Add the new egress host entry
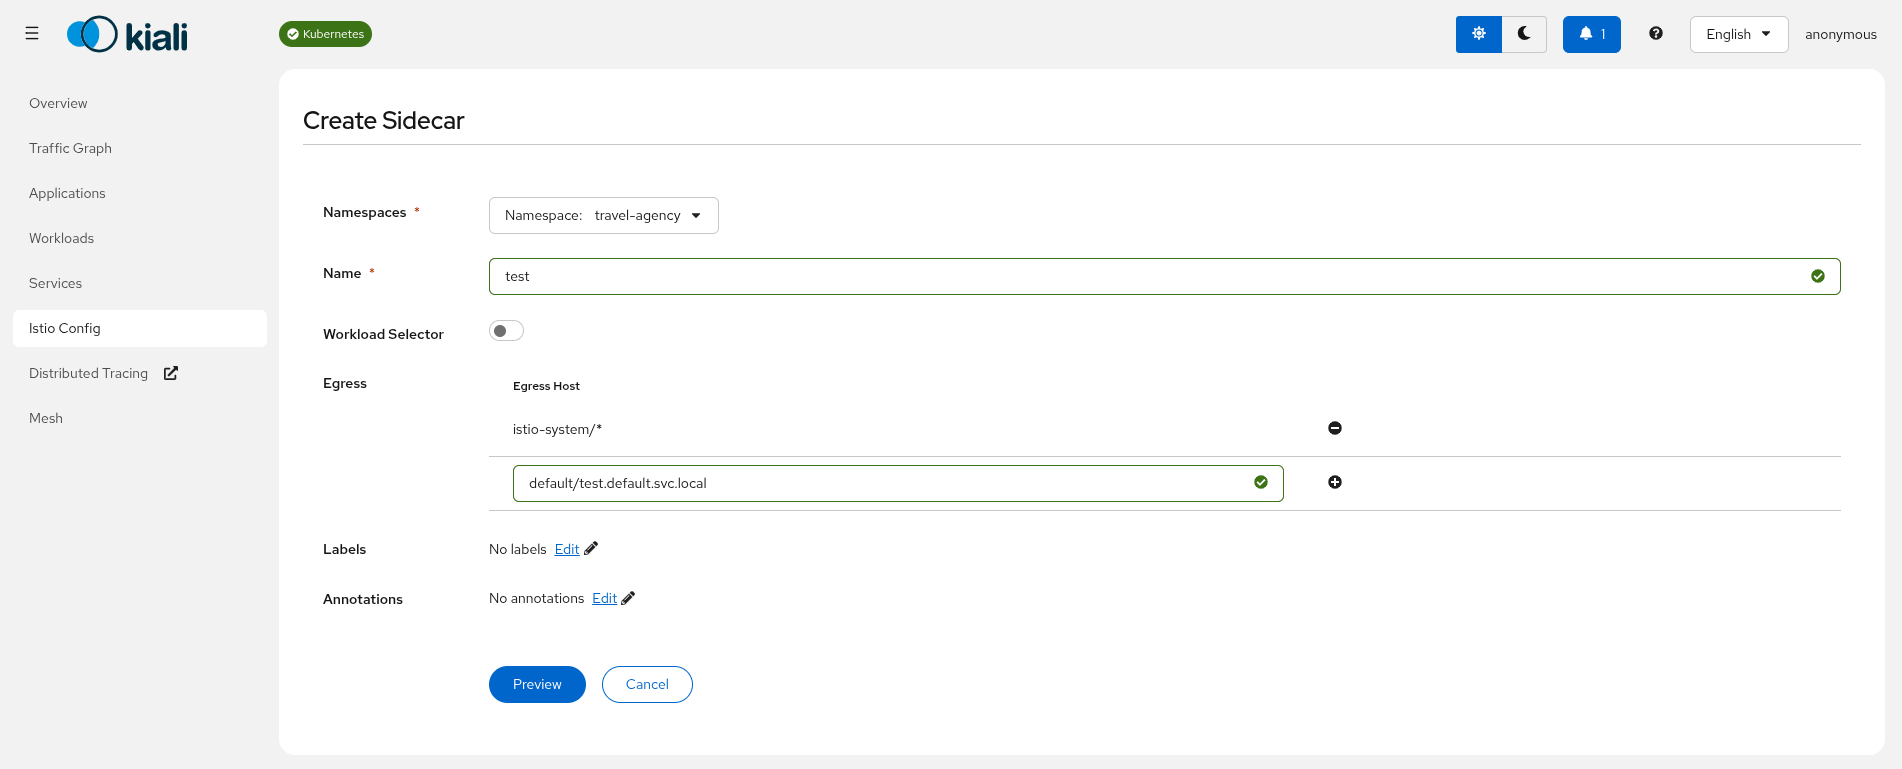Viewport: 1902px width, 769px height. point(1334,482)
